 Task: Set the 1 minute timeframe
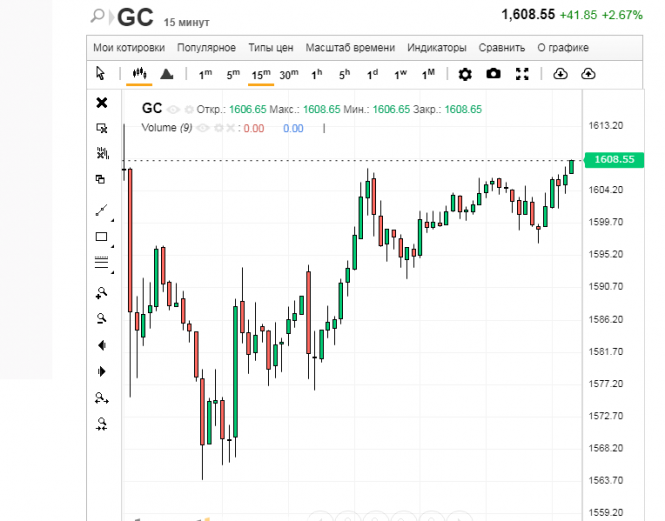205,75
